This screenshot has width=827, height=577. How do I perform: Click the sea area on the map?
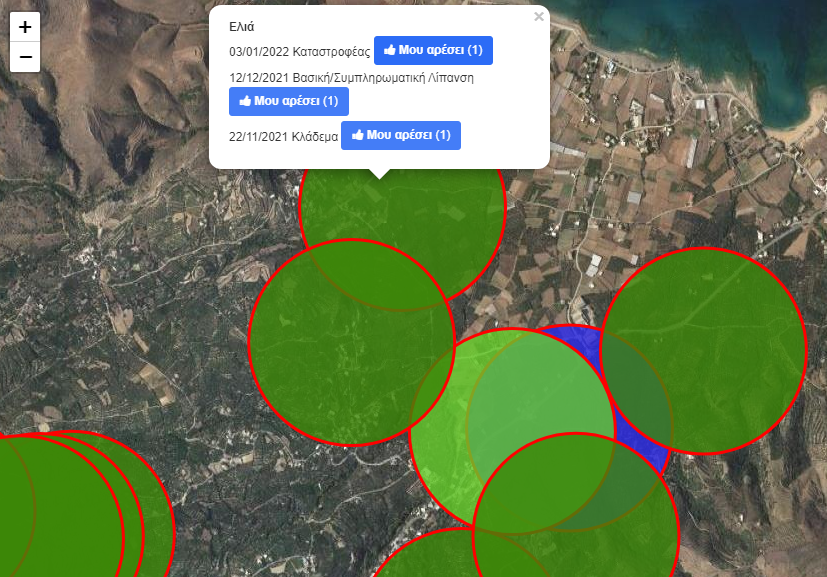[700, 40]
